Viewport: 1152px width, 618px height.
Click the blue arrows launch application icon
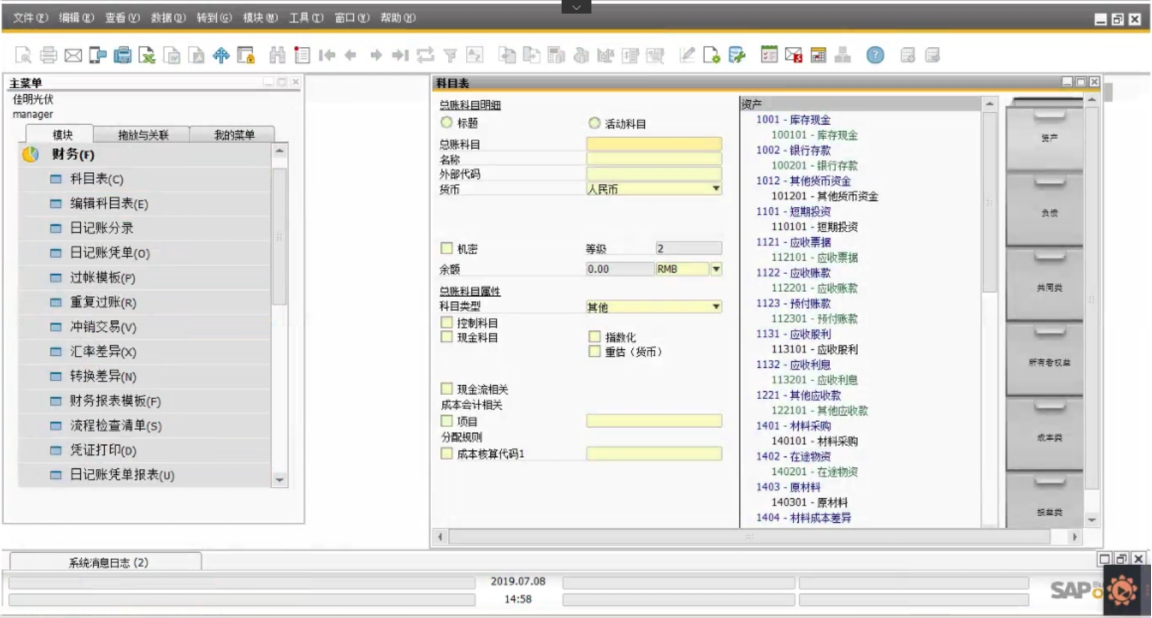221,55
